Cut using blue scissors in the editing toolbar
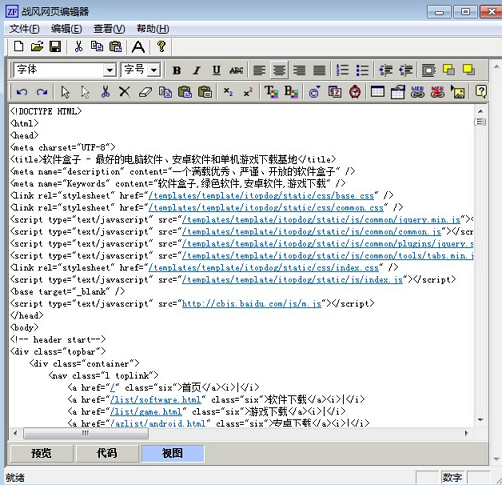 coord(105,92)
